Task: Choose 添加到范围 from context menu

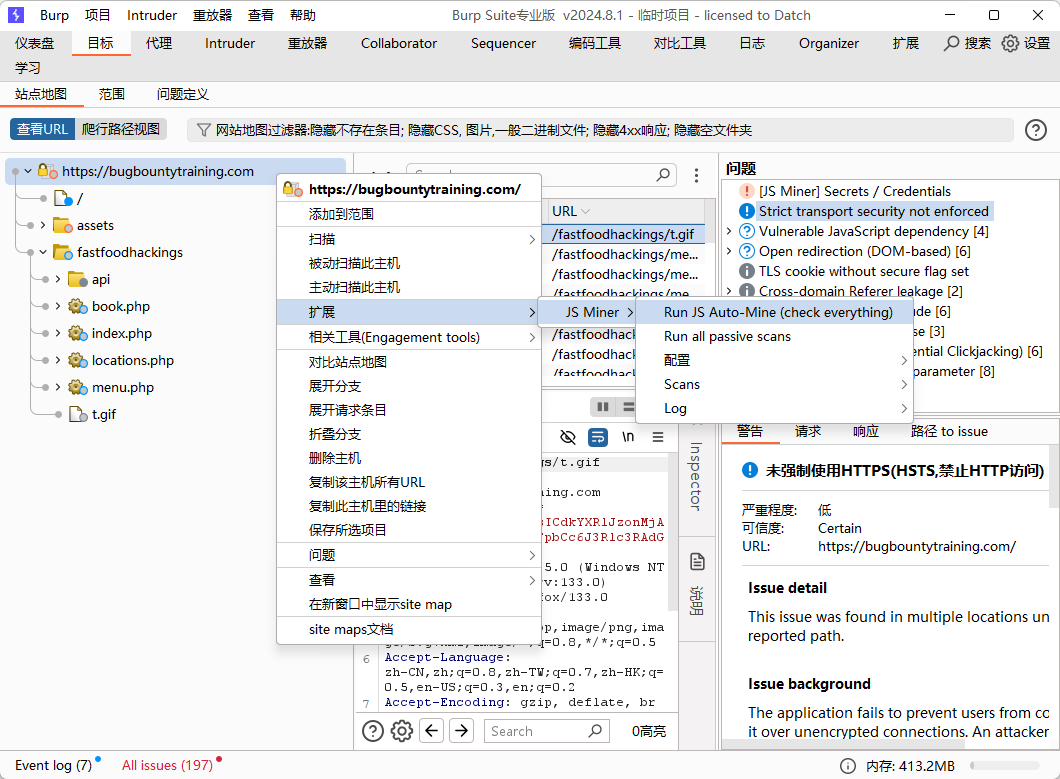Action: pos(409,214)
